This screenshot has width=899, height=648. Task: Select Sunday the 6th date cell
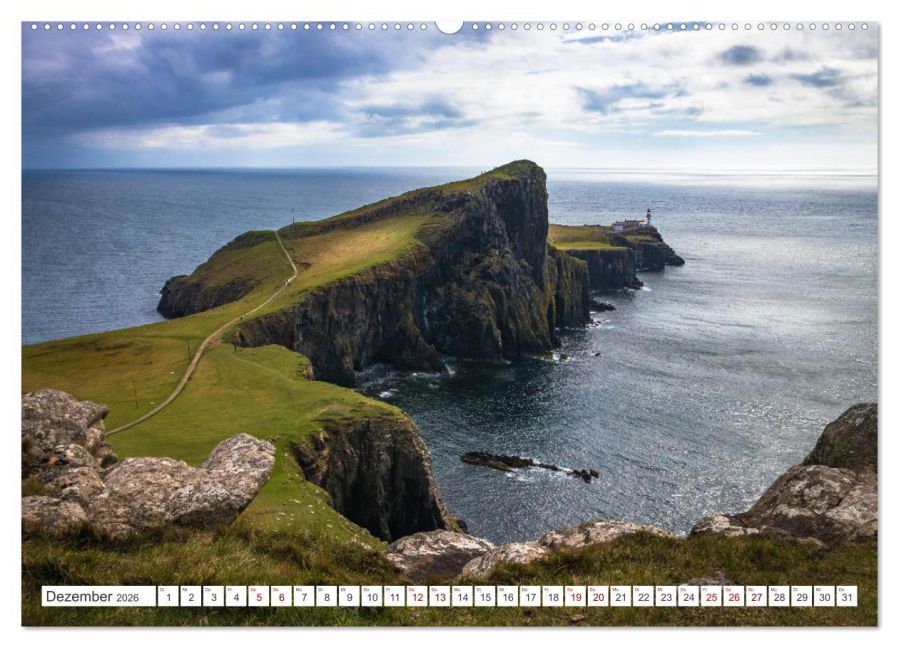[281, 596]
